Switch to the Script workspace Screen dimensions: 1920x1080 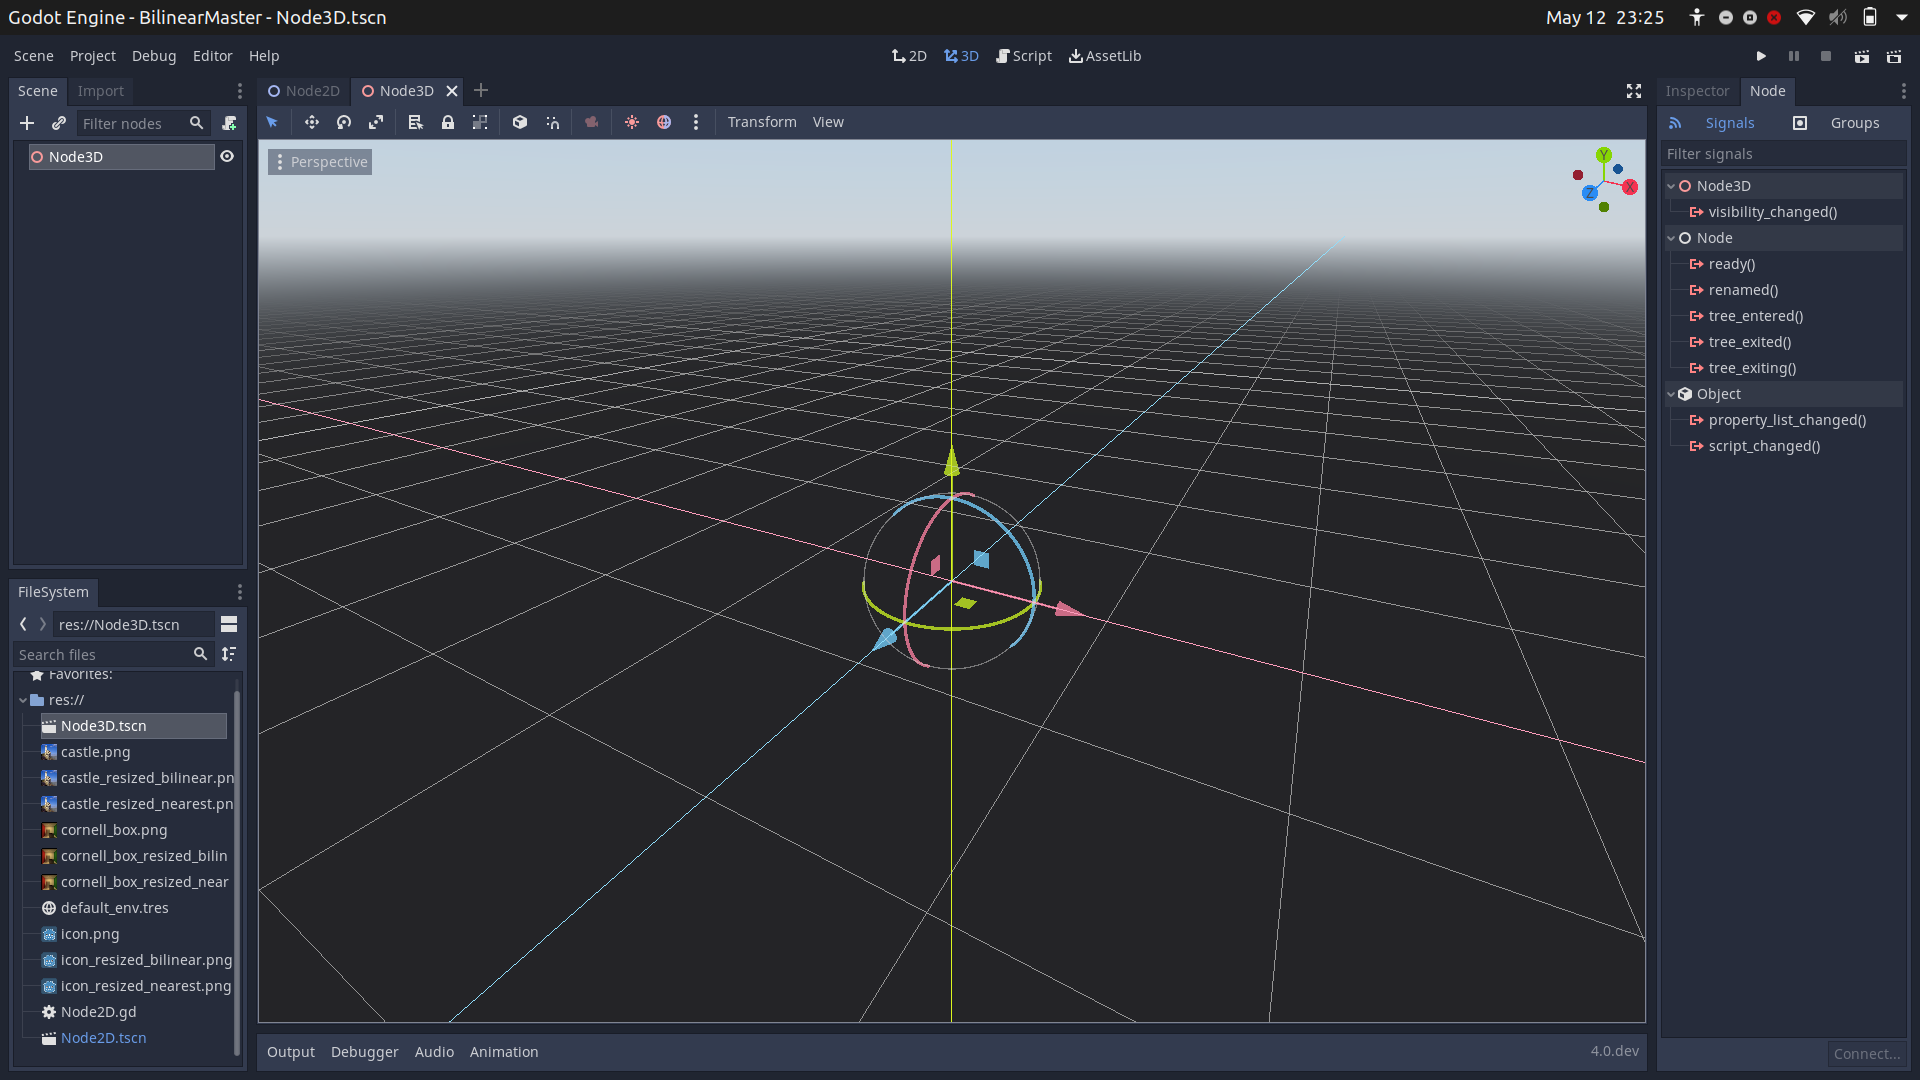pyautogui.click(x=1024, y=56)
